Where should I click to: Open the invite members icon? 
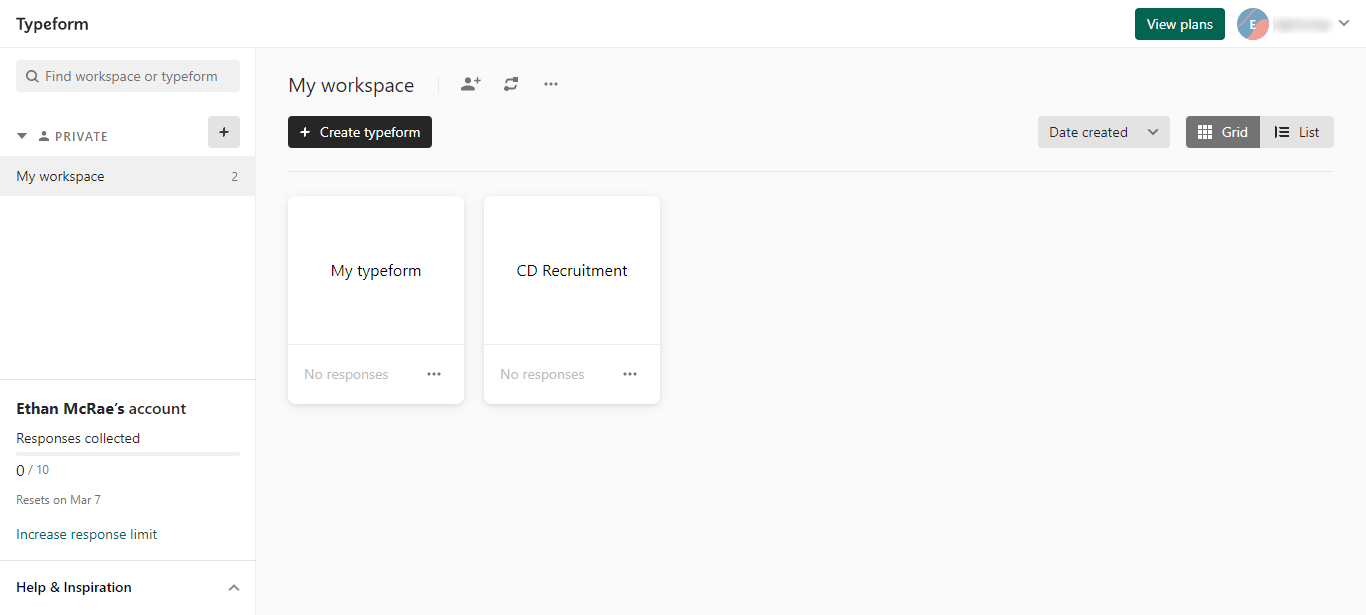pyautogui.click(x=470, y=84)
